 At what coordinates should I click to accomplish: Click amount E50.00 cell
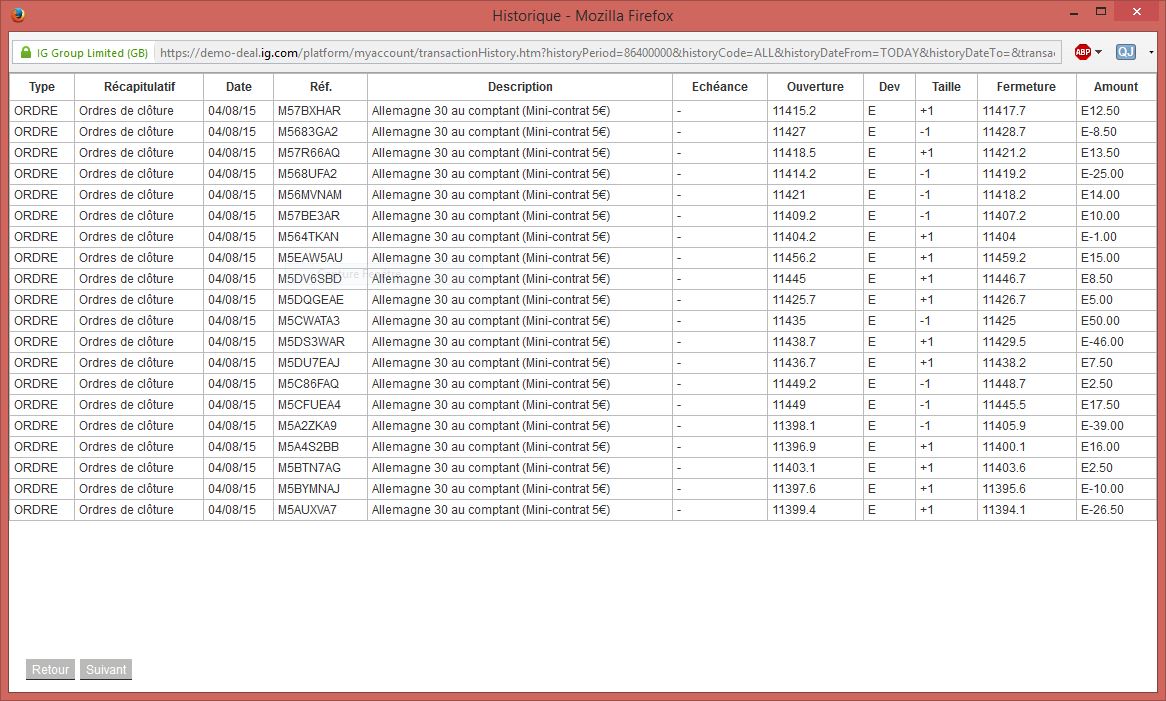pos(1116,320)
